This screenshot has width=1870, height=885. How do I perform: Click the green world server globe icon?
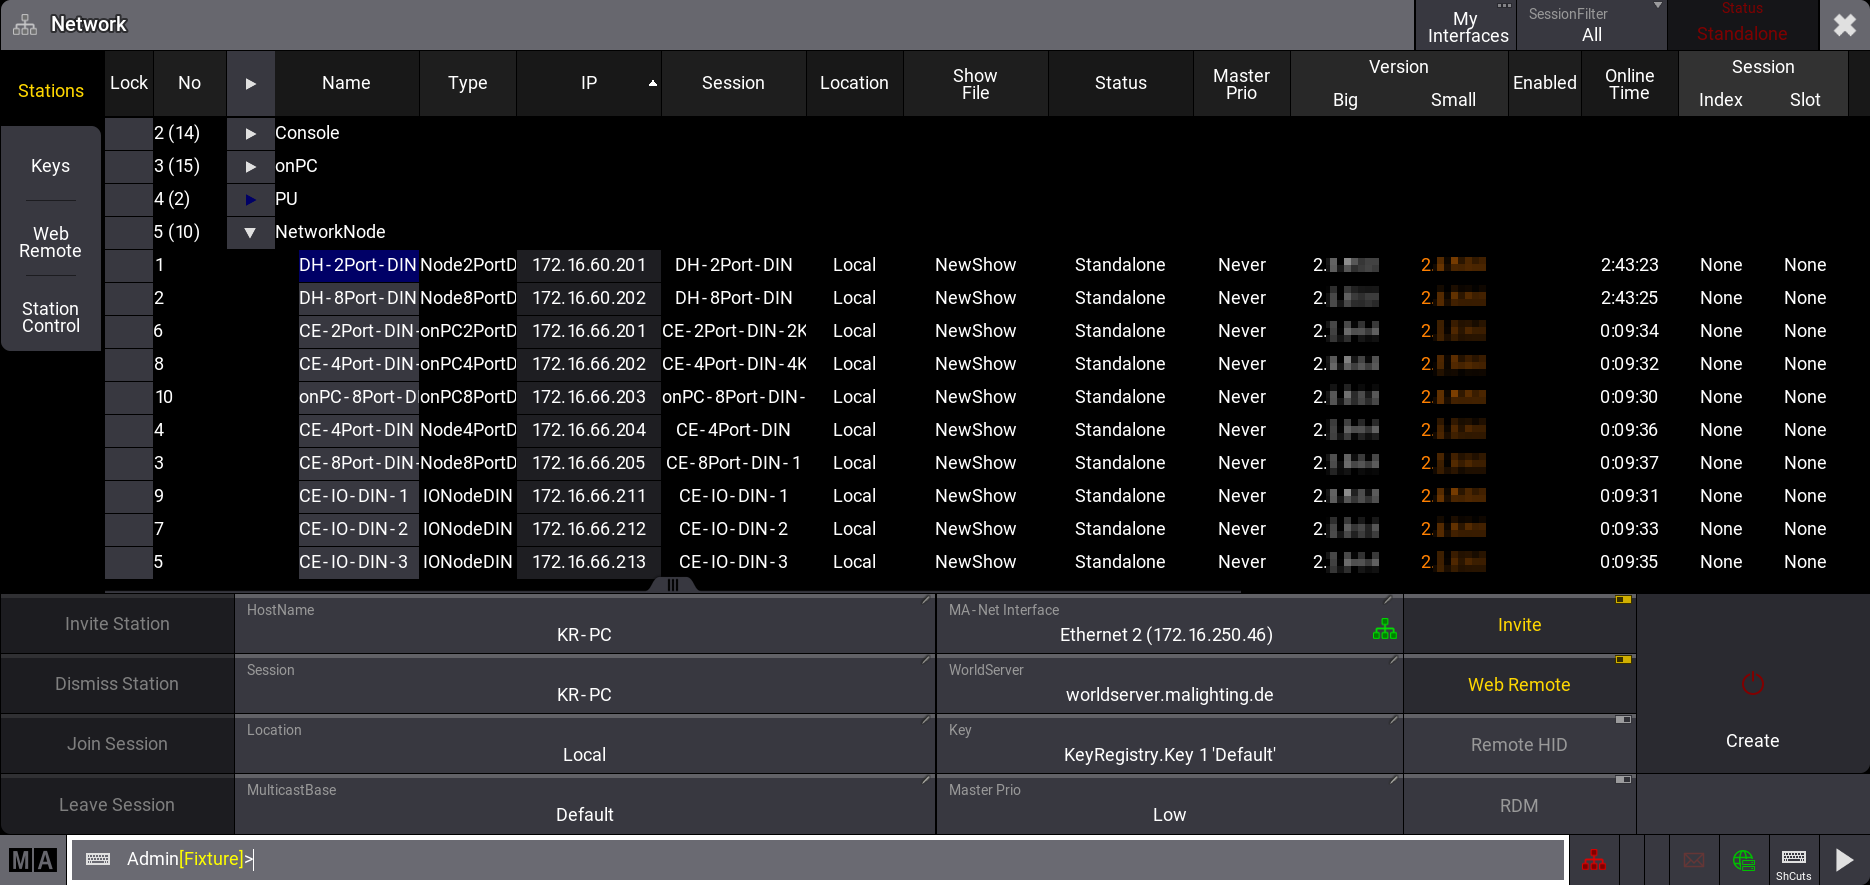1744,860
